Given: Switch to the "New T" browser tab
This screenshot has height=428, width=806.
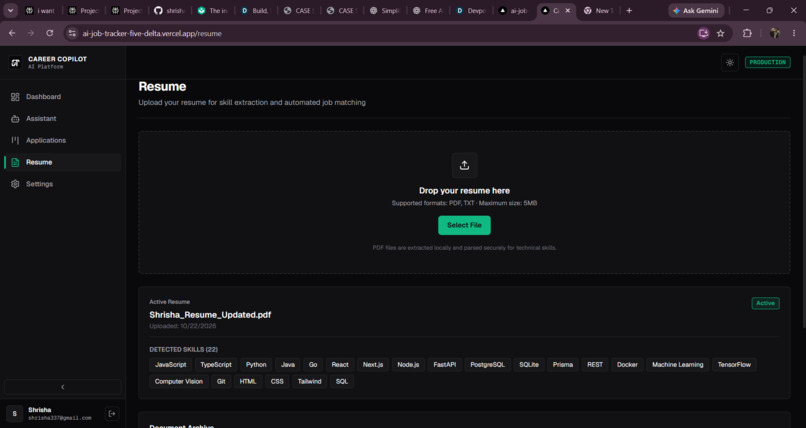Looking at the screenshot, I should pyautogui.click(x=599, y=10).
